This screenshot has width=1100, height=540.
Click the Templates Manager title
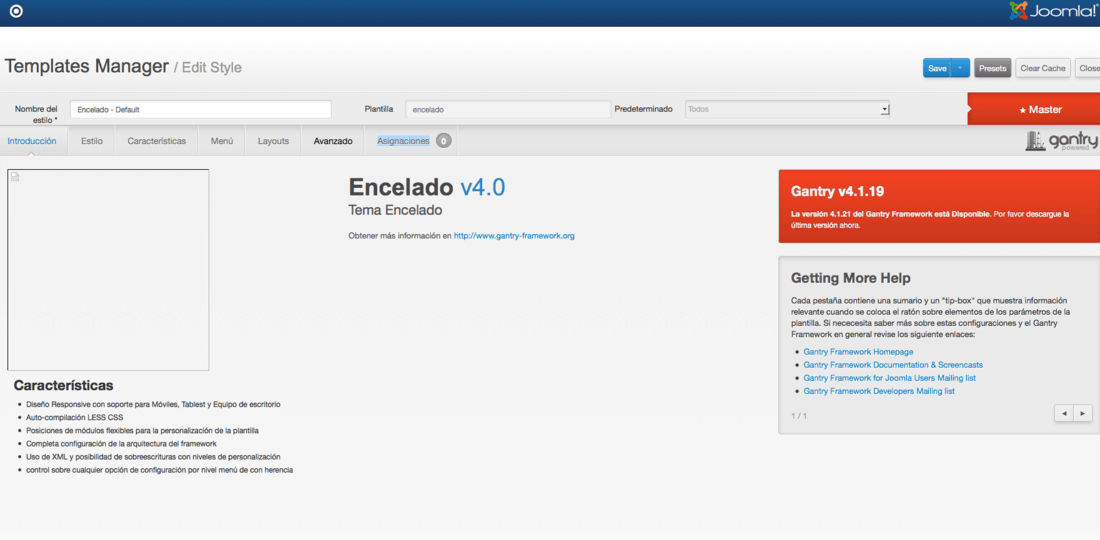87,67
